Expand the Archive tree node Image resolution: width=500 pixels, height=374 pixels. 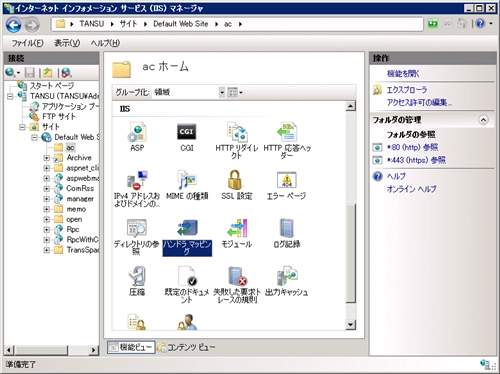pos(47,158)
